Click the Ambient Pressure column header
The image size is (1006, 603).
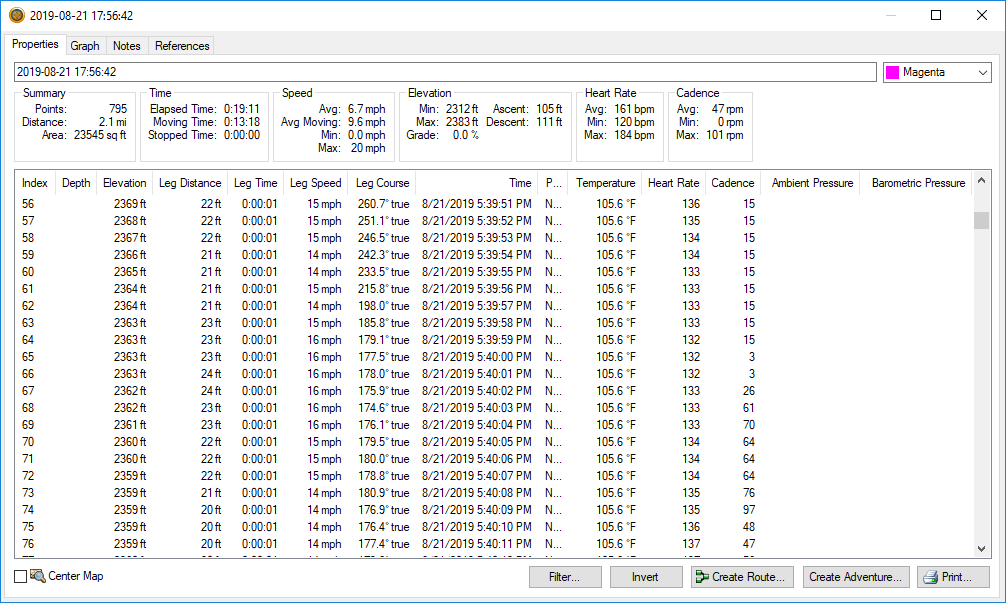[x=812, y=183]
